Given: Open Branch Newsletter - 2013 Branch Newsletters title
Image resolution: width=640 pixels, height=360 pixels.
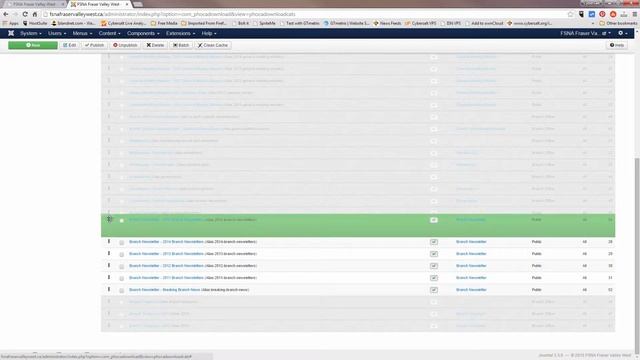Looking at the screenshot, I should click(x=166, y=254).
